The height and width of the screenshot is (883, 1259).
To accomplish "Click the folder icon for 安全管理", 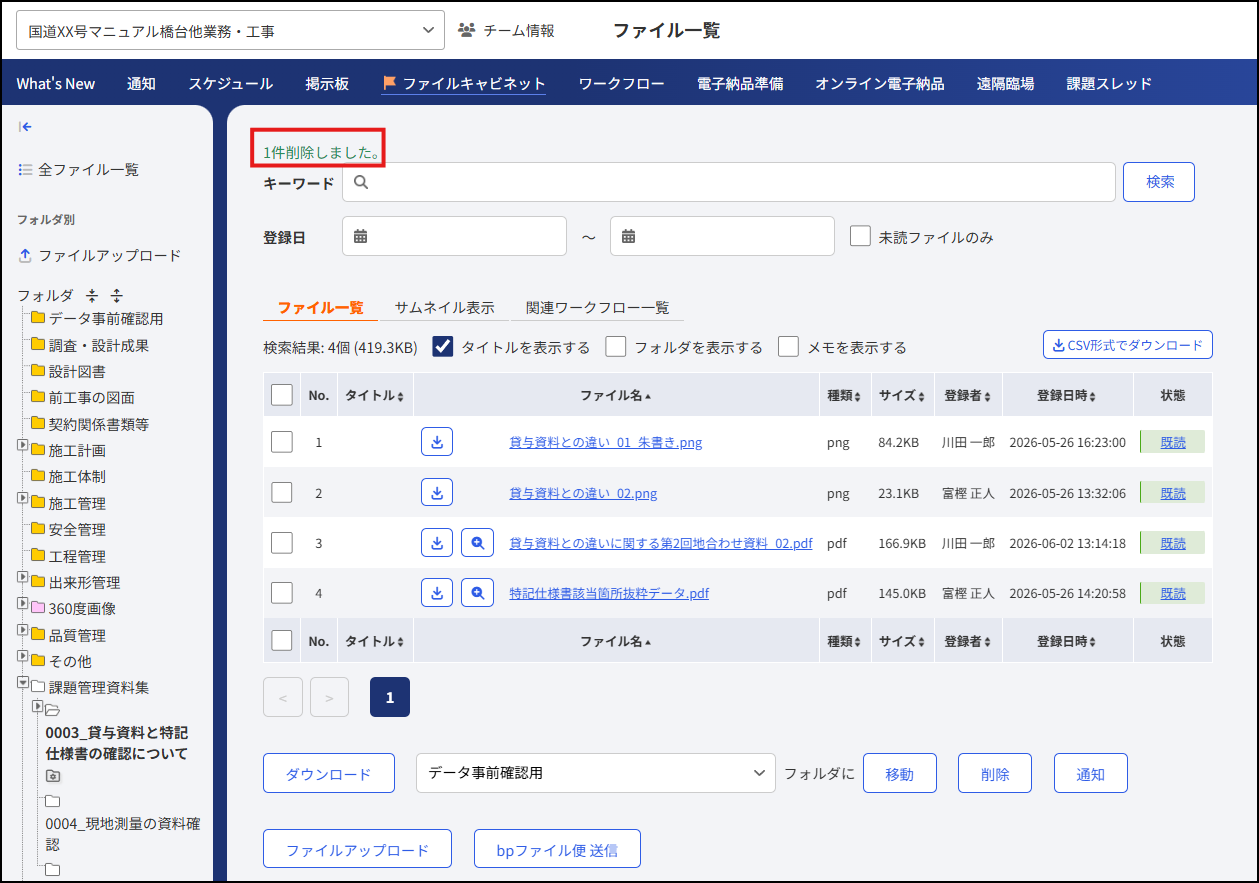I will (38, 529).
